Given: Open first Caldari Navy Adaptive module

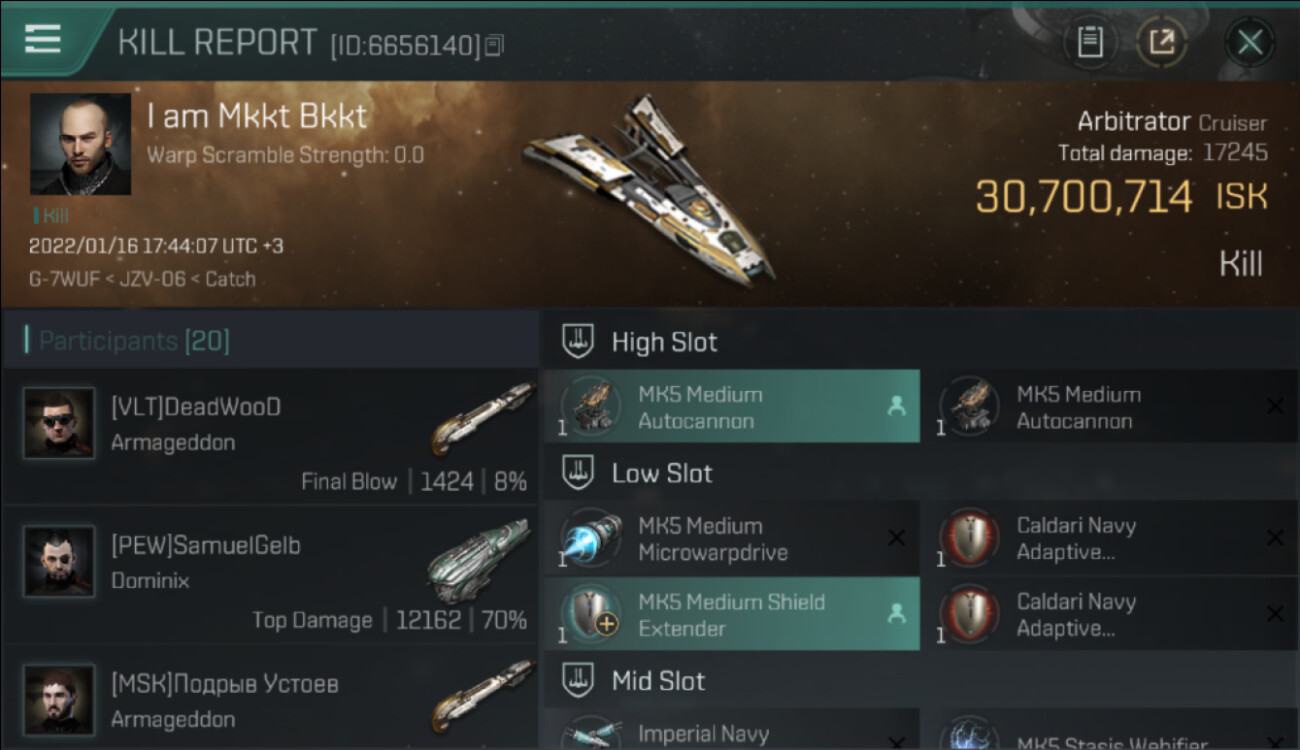Looking at the screenshot, I should pyautogui.click(x=1110, y=539).
